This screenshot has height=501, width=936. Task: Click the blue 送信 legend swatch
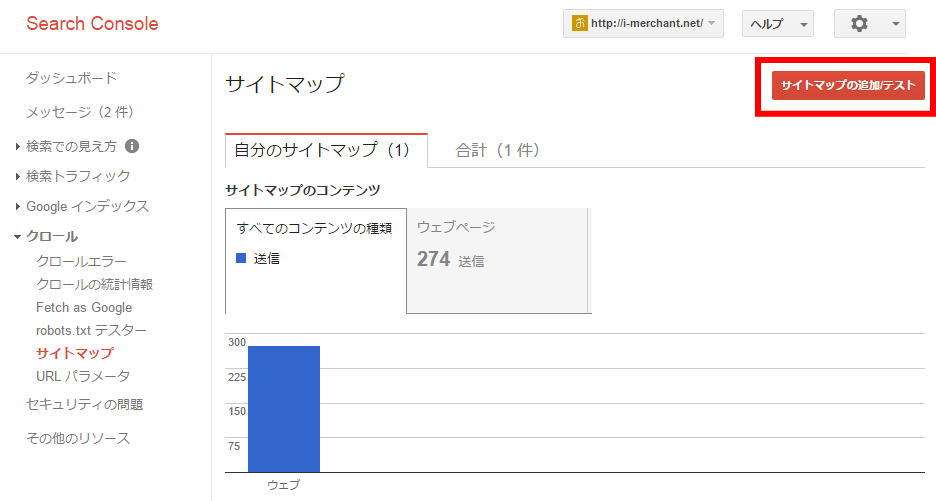[241, 258]
